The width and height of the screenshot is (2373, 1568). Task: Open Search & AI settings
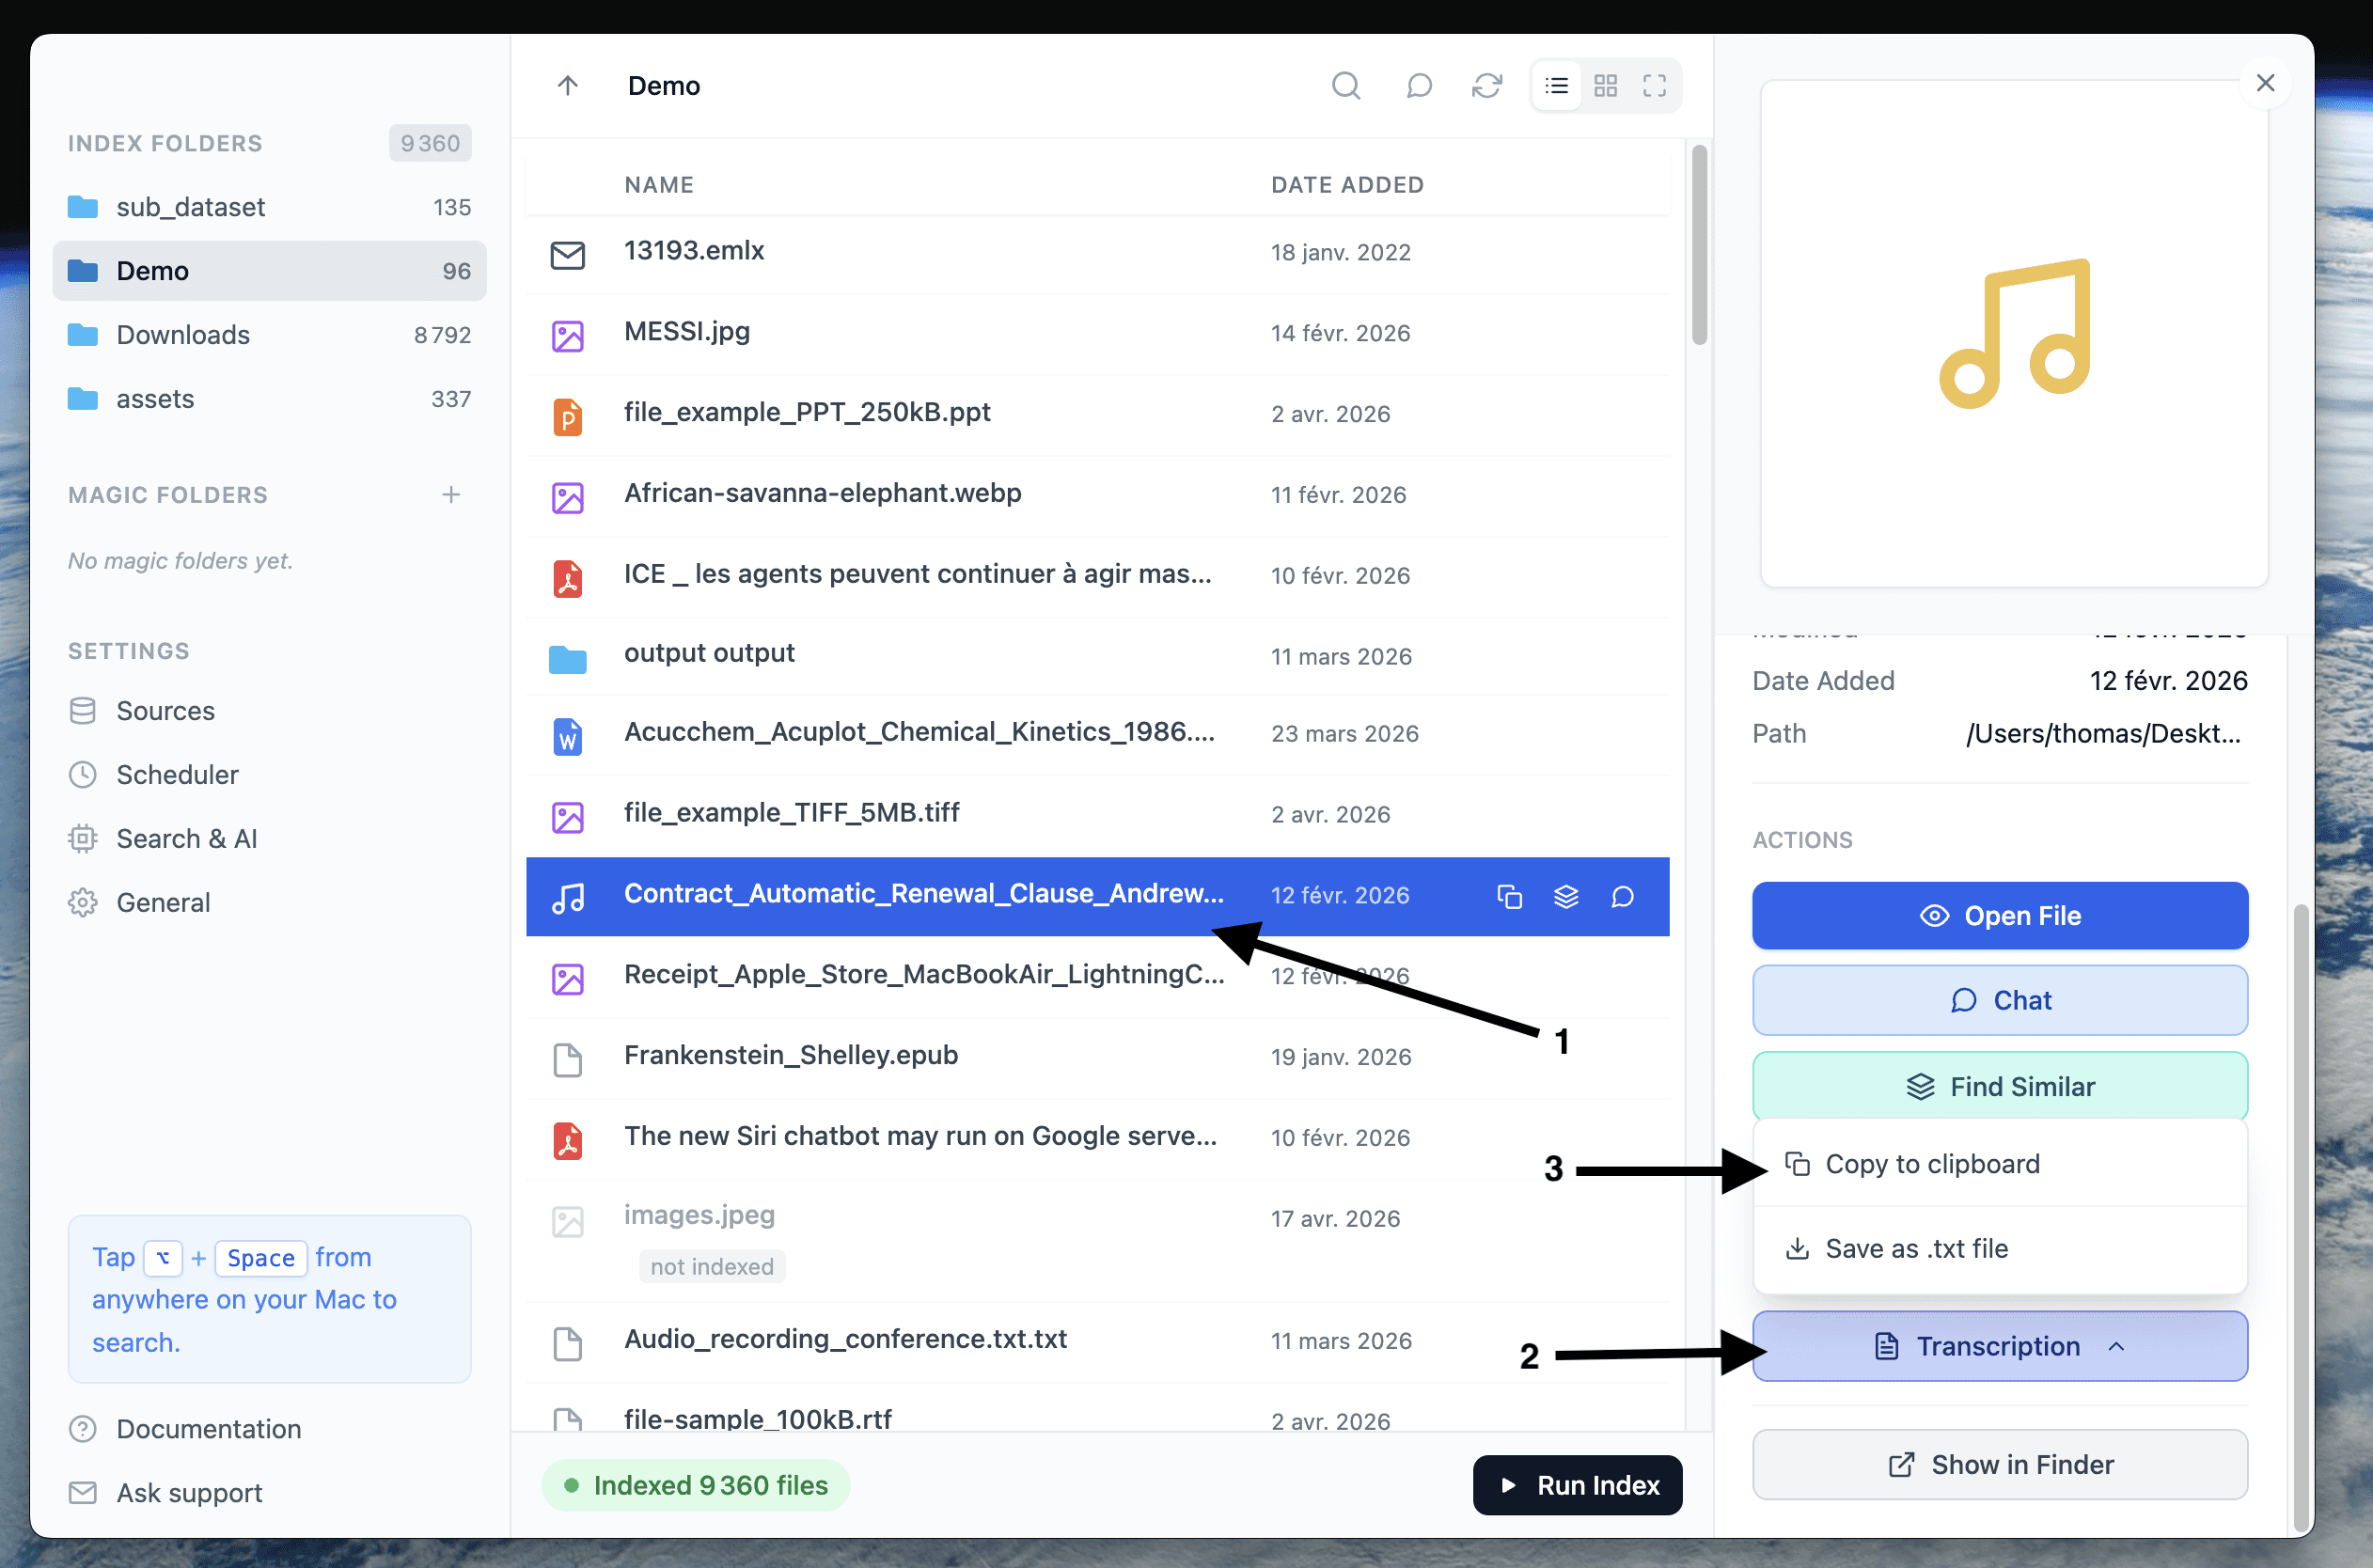(x=186, y=839)
